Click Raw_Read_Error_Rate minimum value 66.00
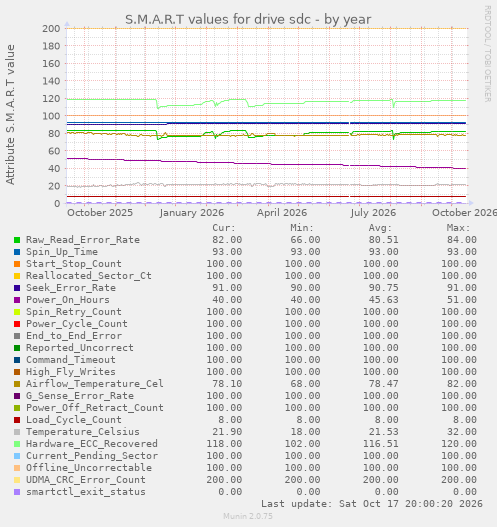The width and height of the screenshot is (497, 527). tap(305, 240)
